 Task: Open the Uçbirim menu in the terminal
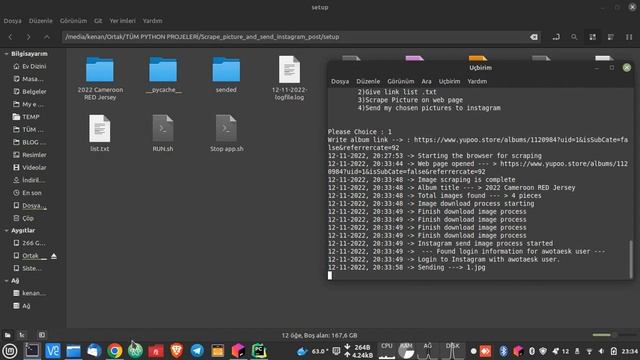[x=449, y=81]
